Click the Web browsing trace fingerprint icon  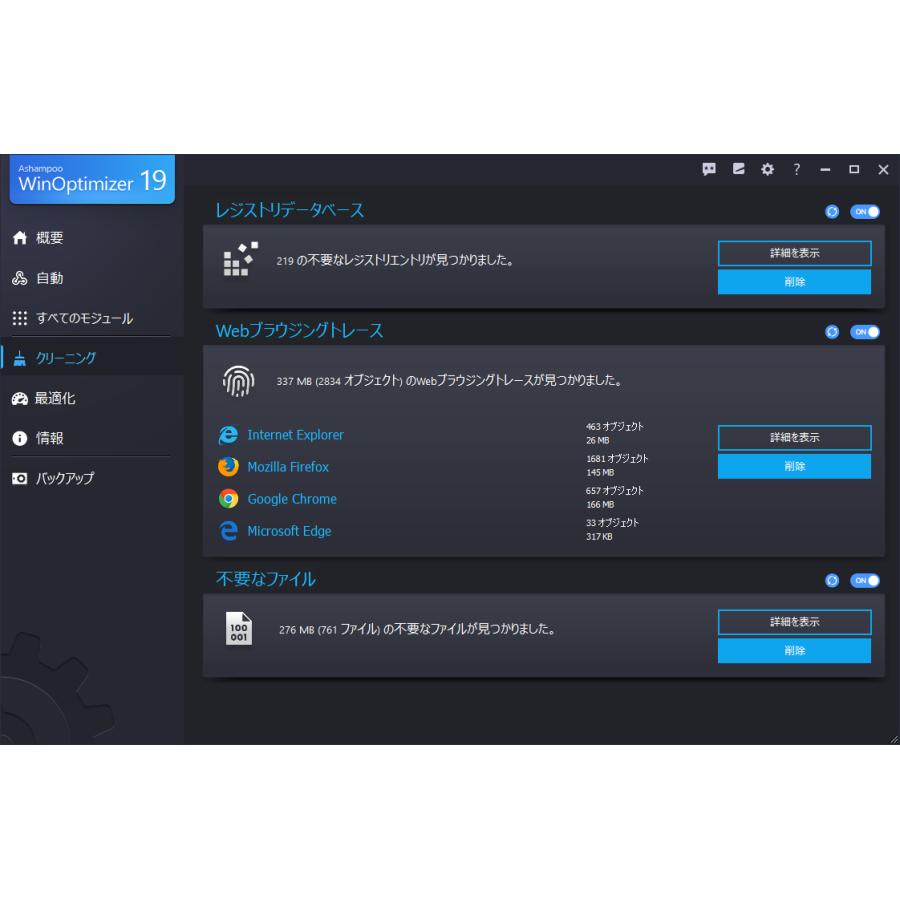pyautogui.click(x=237, y=380)
